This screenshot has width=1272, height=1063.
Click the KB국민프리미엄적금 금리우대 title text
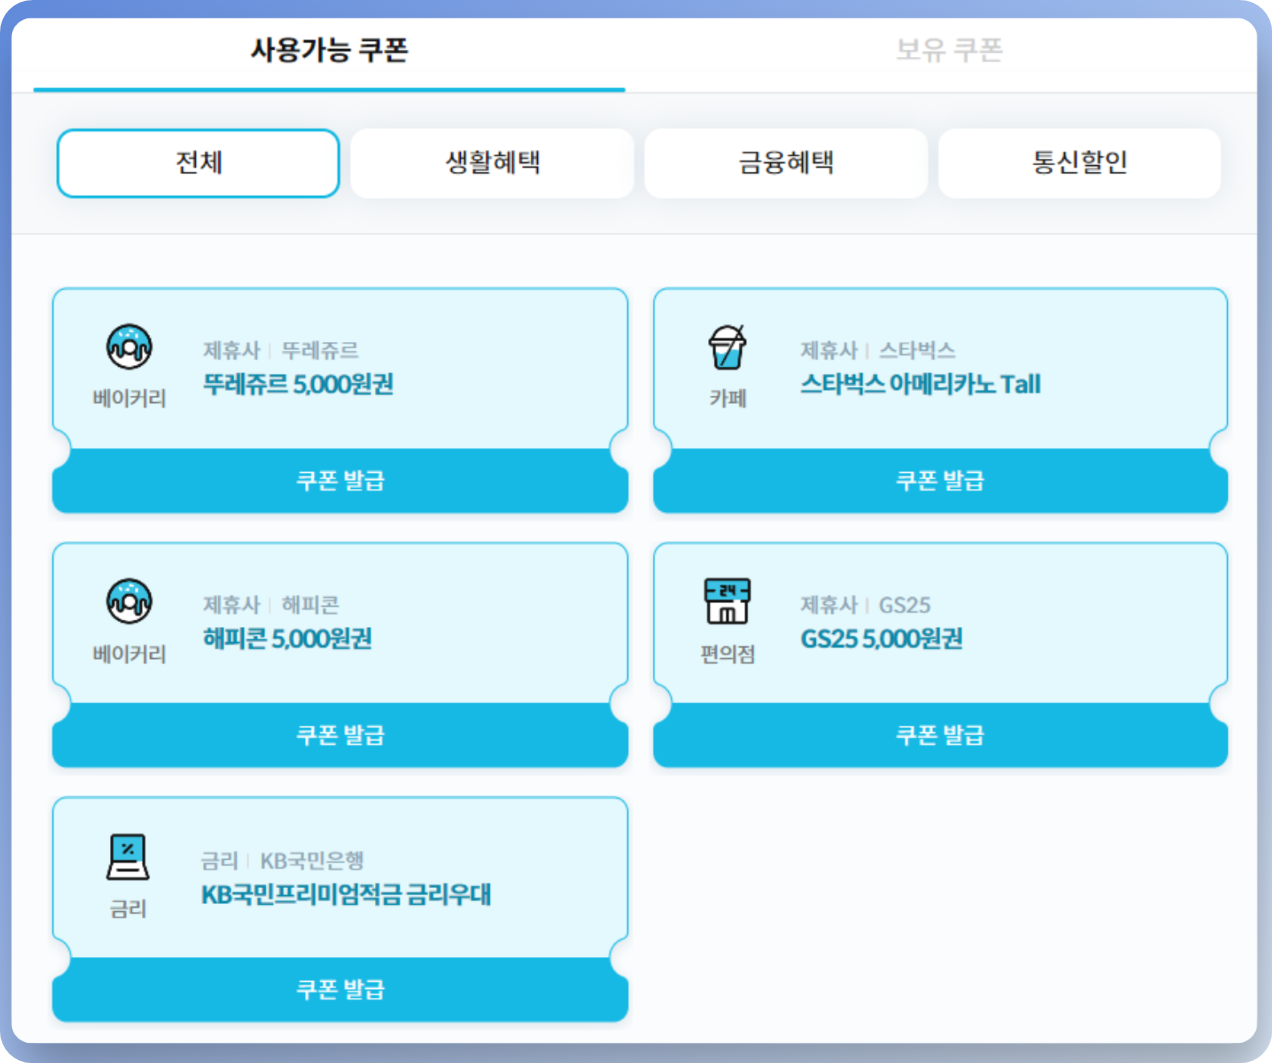click(346, 894)
